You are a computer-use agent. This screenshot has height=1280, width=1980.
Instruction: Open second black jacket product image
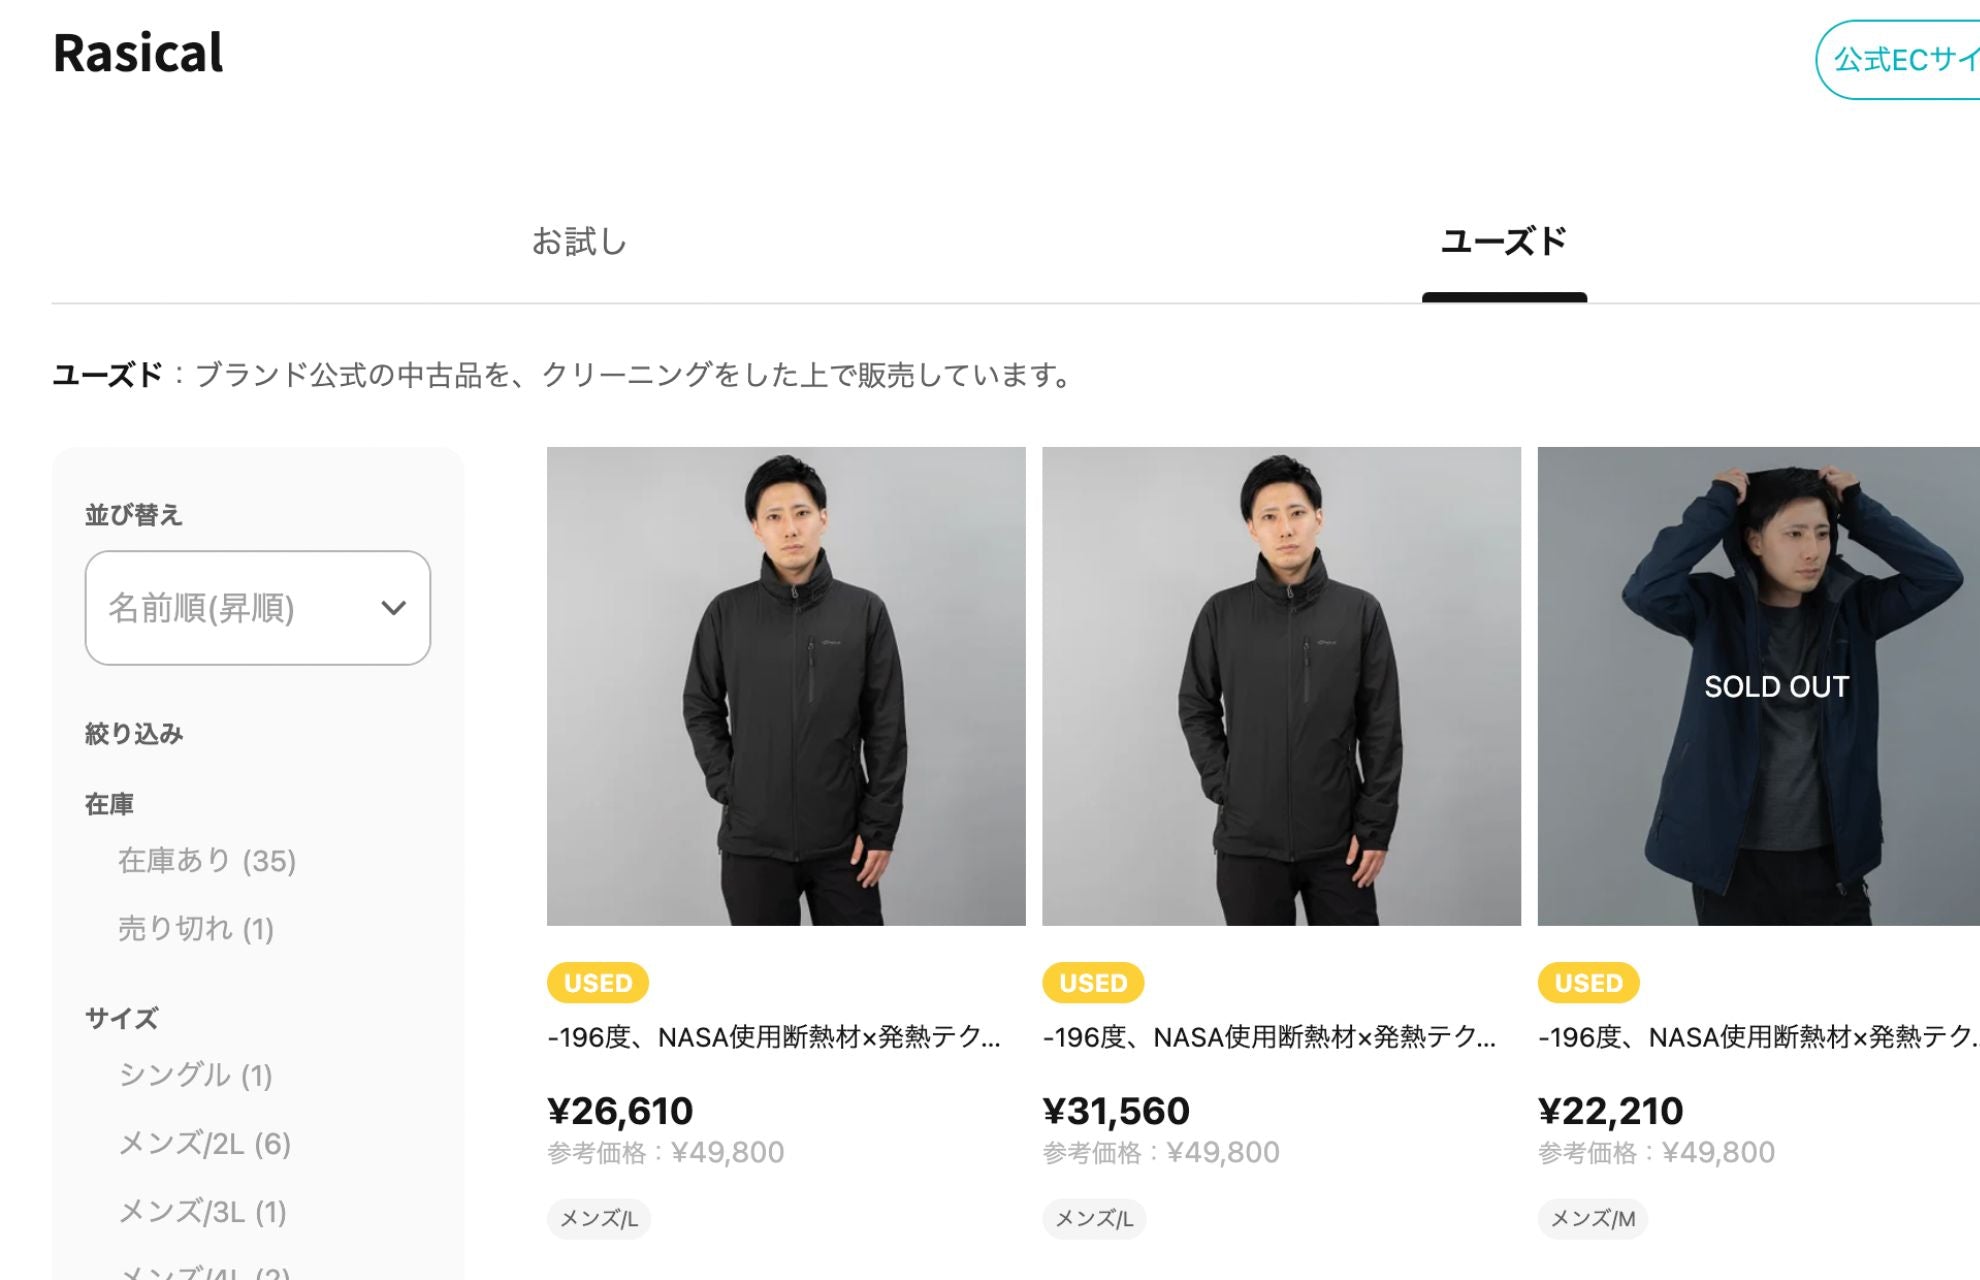(x=1281, y=686)
